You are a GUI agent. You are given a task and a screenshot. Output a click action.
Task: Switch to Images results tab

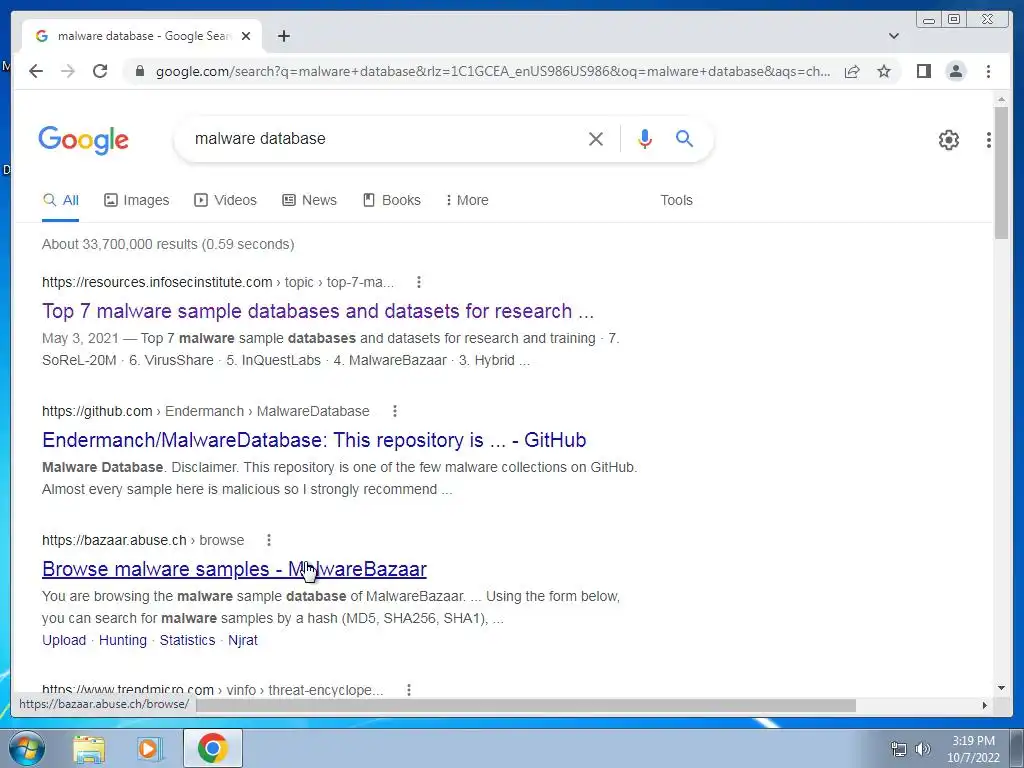[136, 200]
